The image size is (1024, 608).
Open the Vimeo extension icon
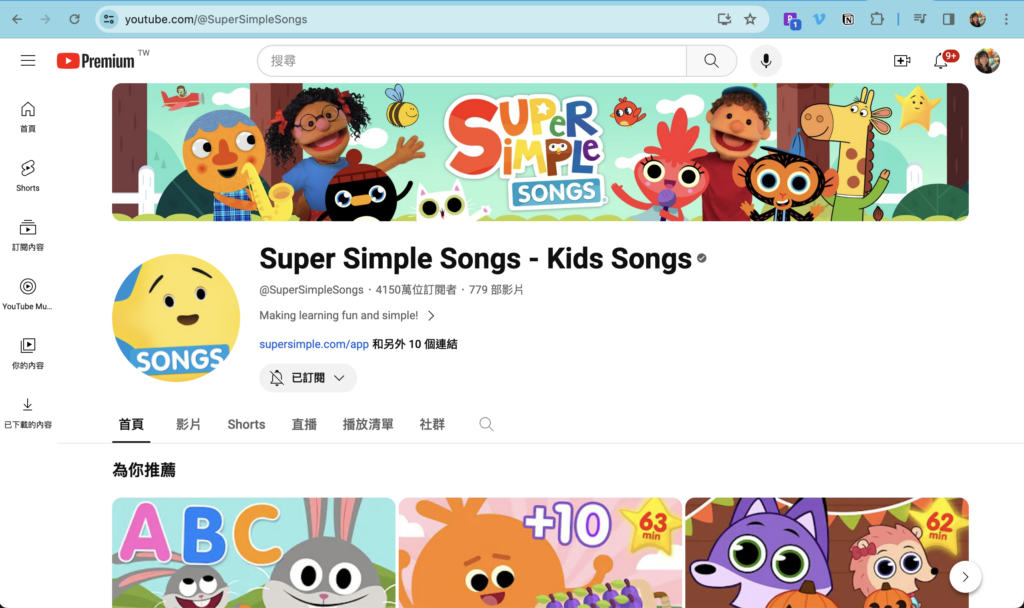(819, 19)
